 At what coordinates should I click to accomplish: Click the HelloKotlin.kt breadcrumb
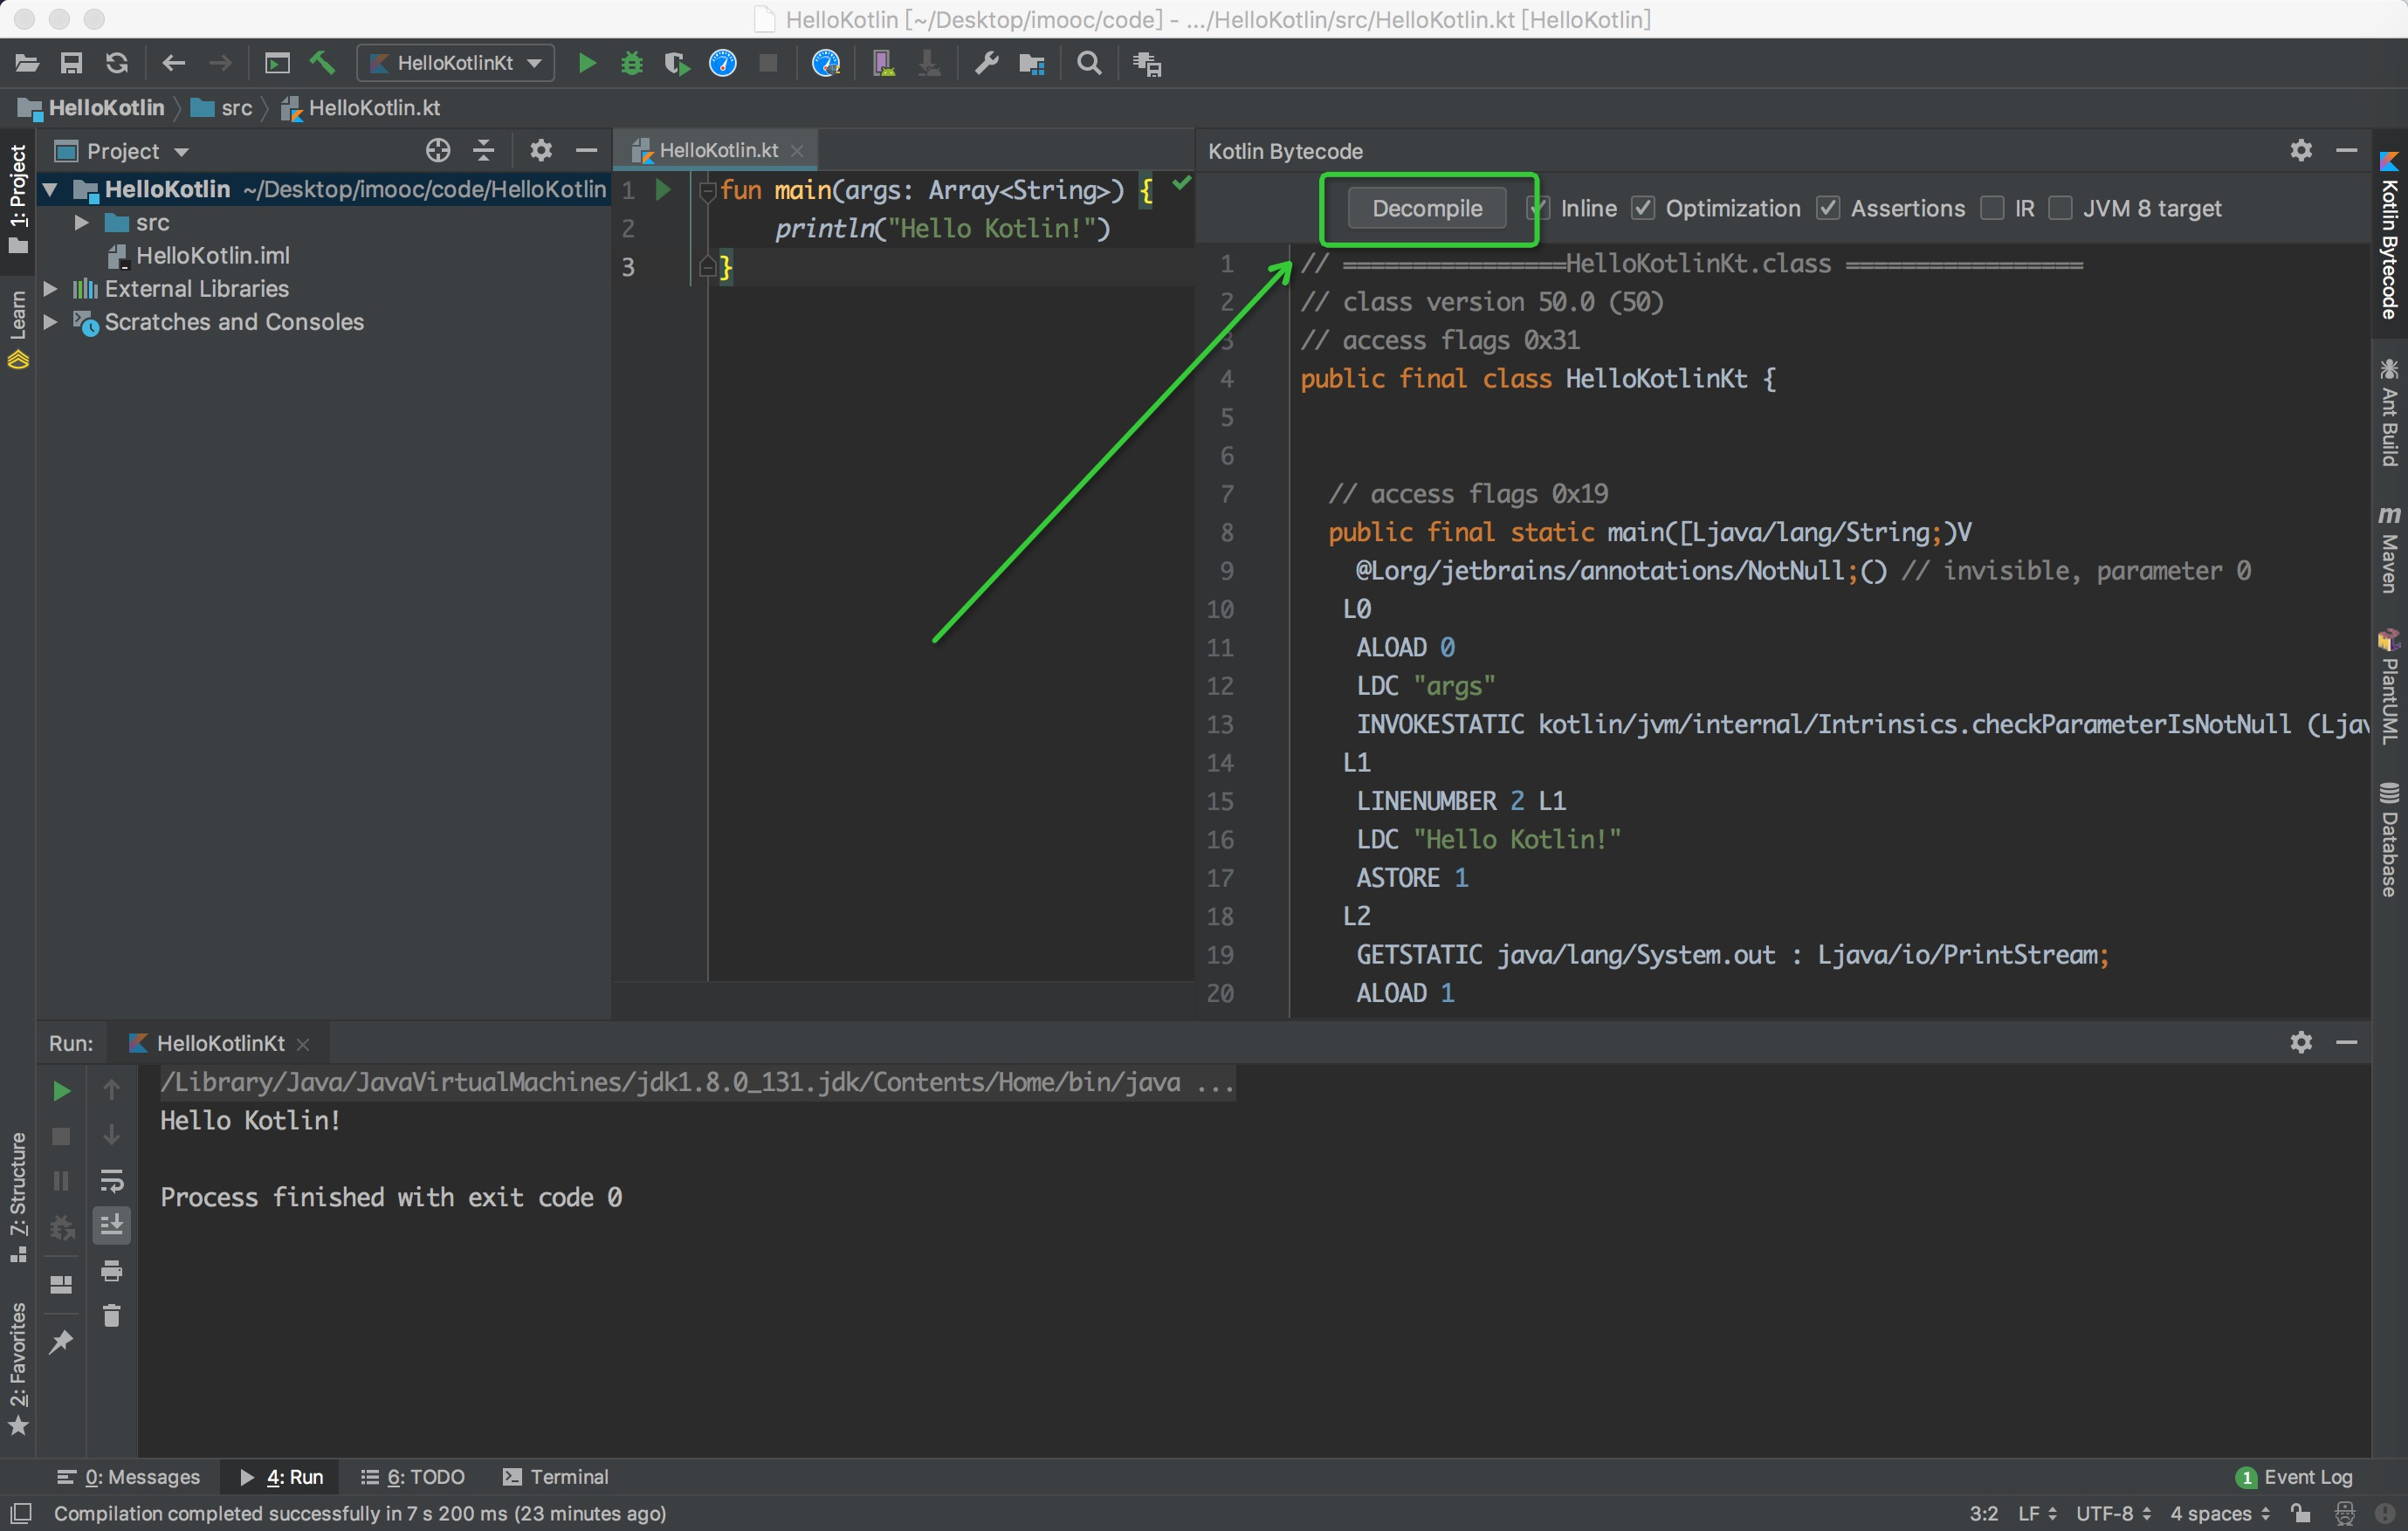pyautogui.click(x=361, y=108)
